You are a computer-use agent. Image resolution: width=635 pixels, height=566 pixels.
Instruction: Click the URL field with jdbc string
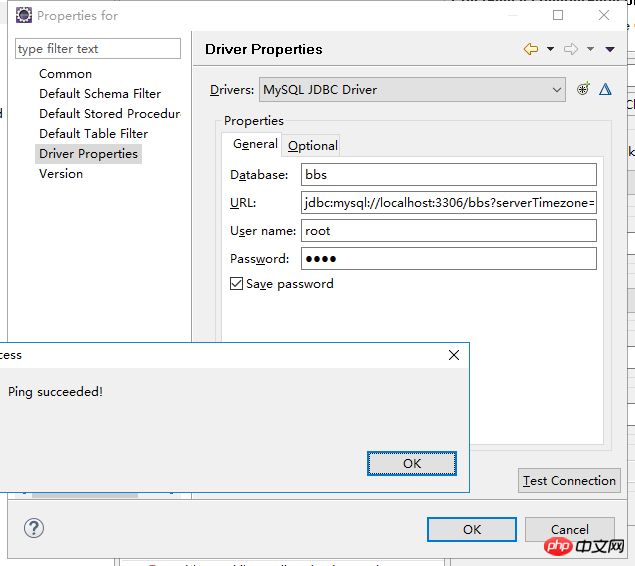point(449,202)
